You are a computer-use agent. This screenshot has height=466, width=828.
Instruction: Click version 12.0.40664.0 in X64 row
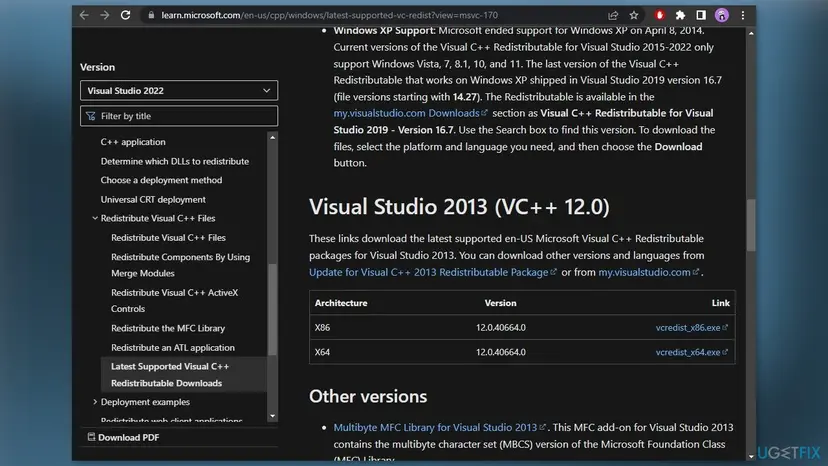[x=501, y=352]
